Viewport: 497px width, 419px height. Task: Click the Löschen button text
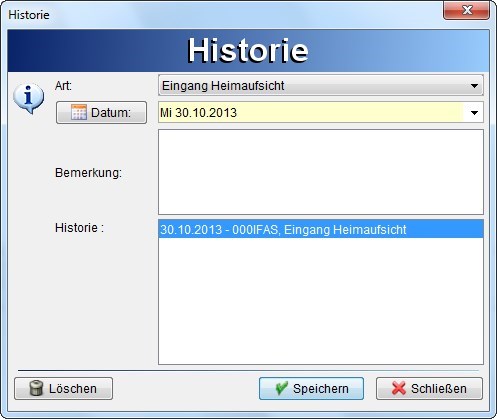pyautogui.click(x=73, y=389)
